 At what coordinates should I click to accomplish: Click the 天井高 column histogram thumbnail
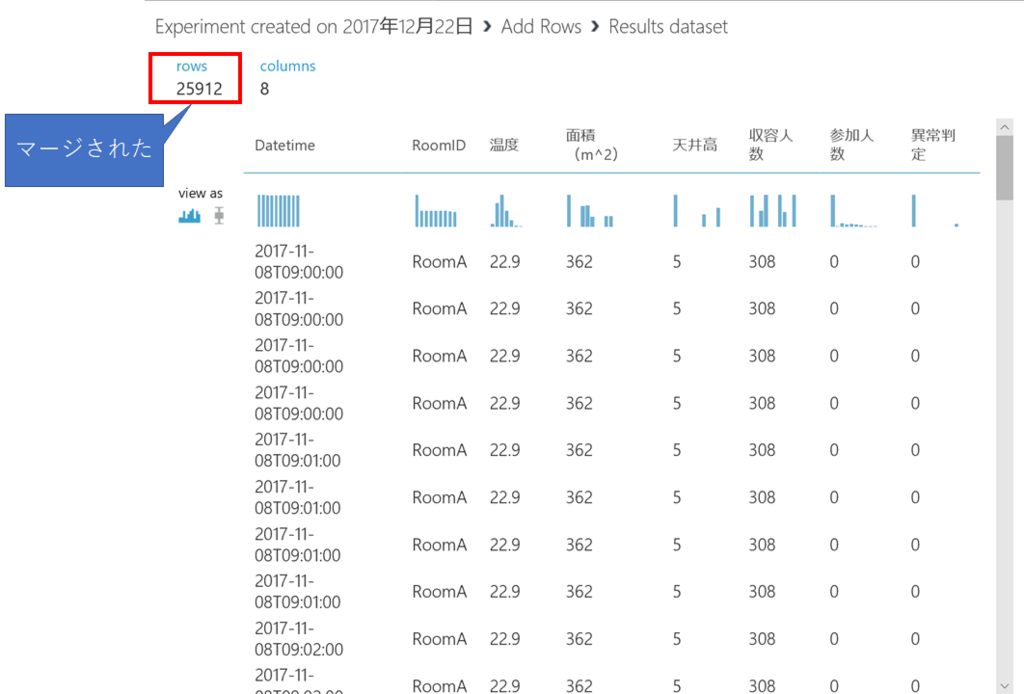pyautogui.click(x=697, y=211)
